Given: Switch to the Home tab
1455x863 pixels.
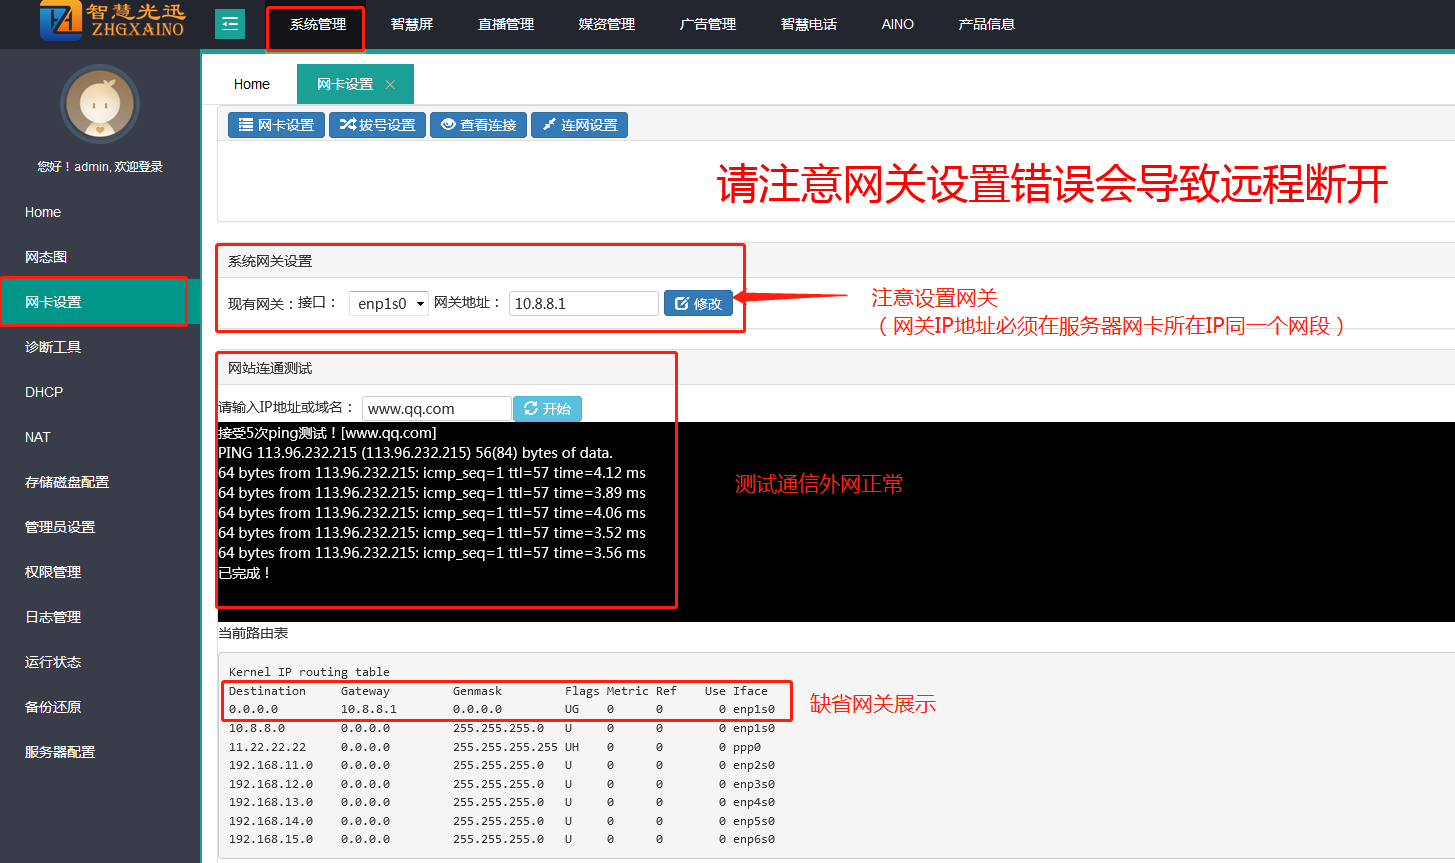Looking at the screenshot, I should (x=251, y=84).
